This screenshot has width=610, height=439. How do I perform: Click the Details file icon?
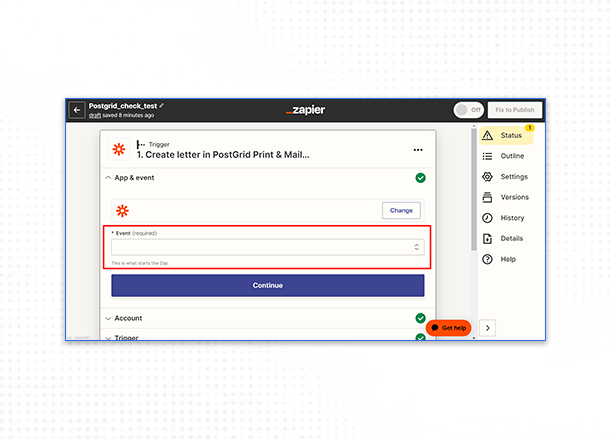click(487, 239)
